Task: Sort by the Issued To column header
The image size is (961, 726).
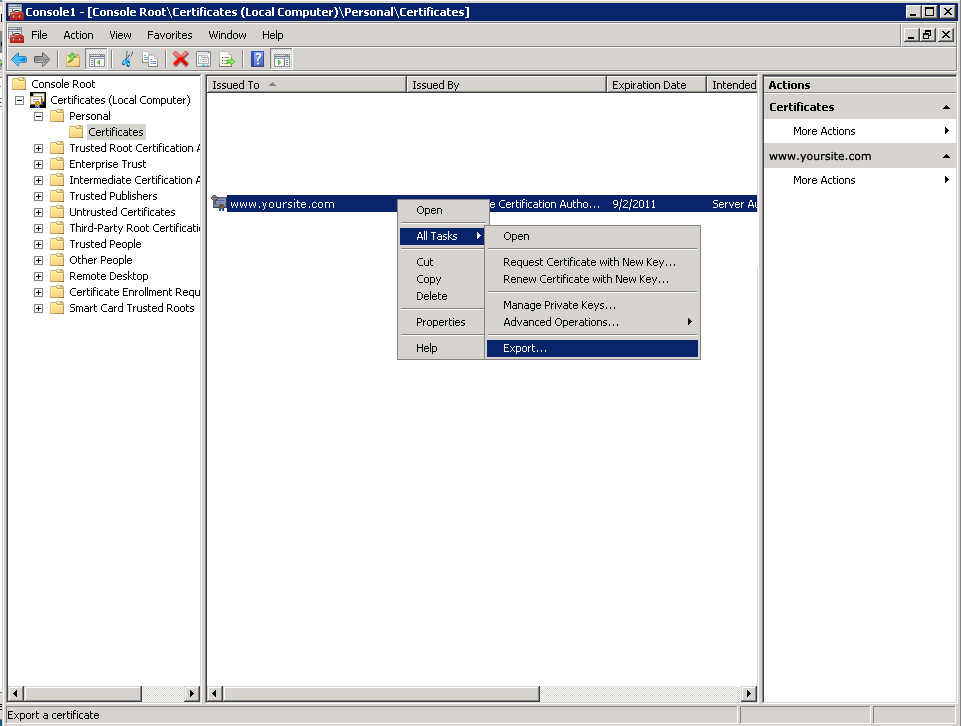Action: [306, 85]
